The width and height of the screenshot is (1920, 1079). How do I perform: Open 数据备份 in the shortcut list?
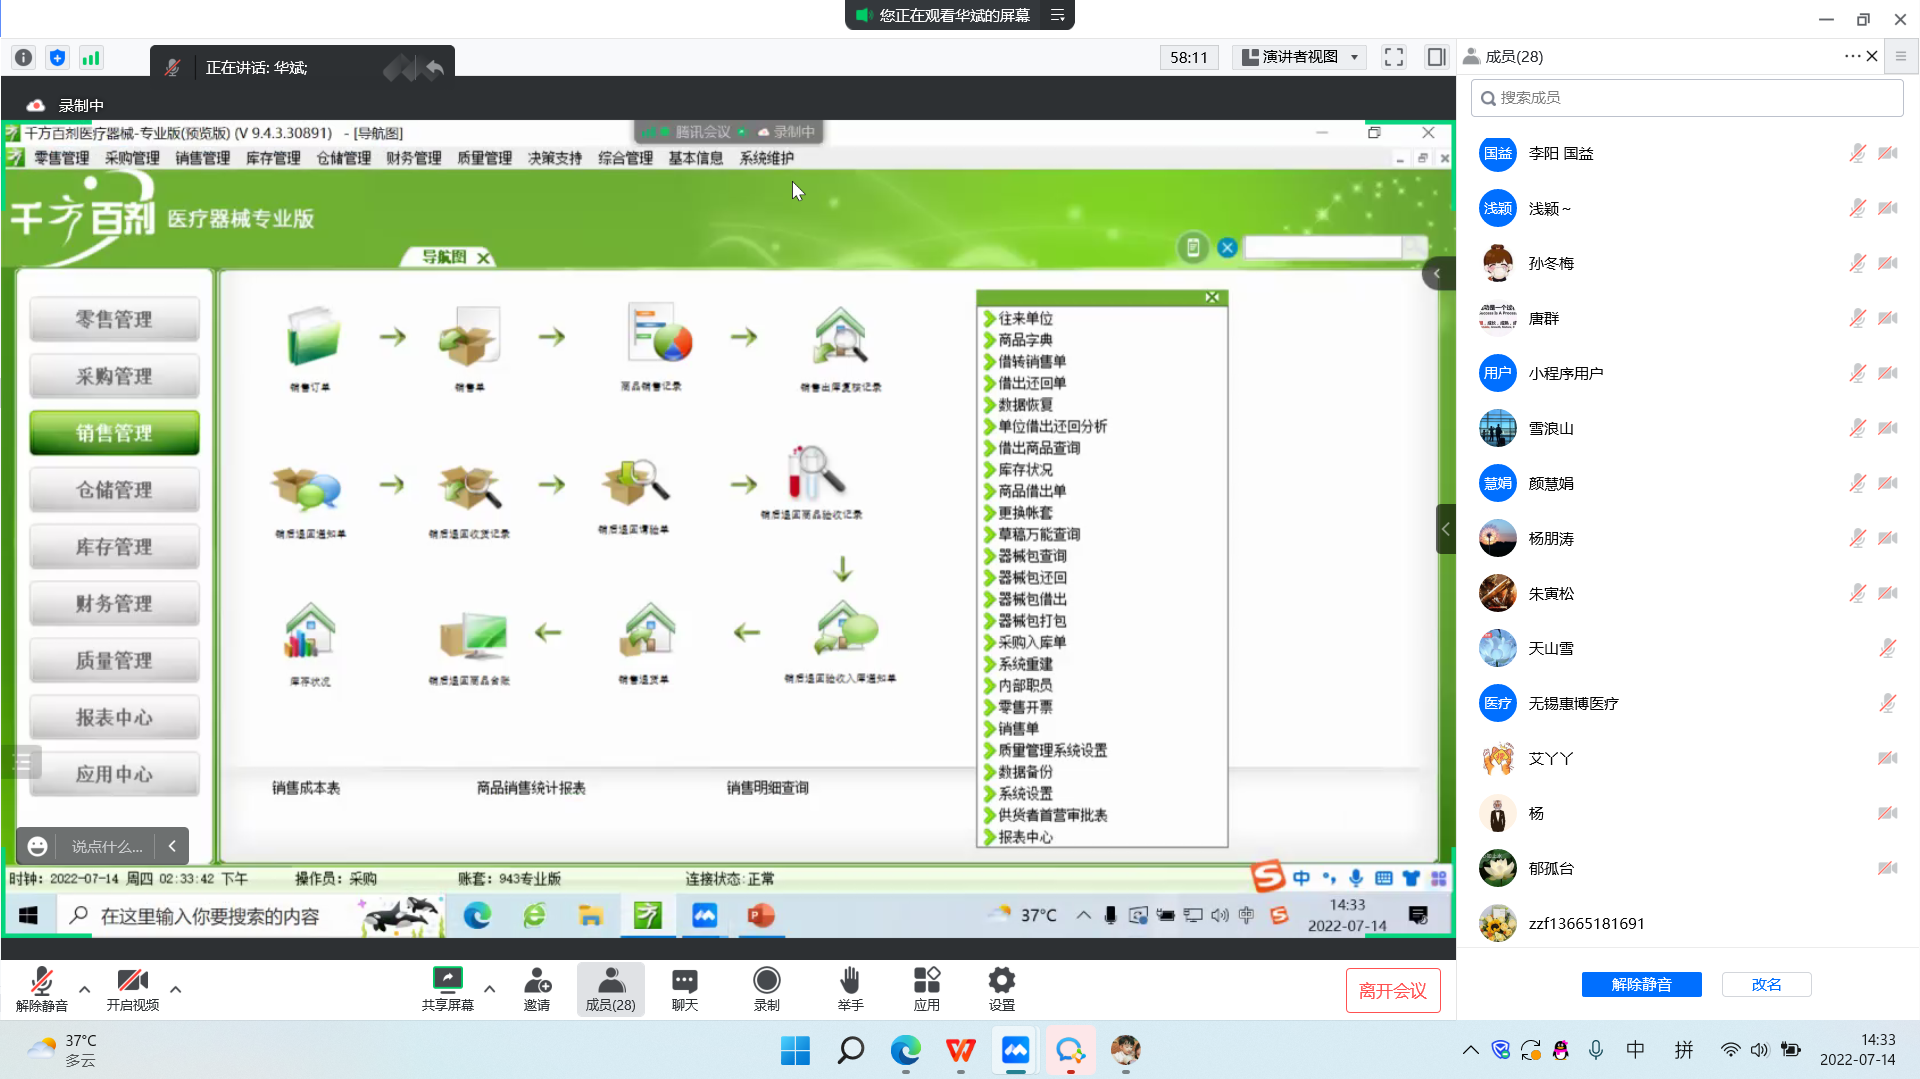[x=1025, y=772]
